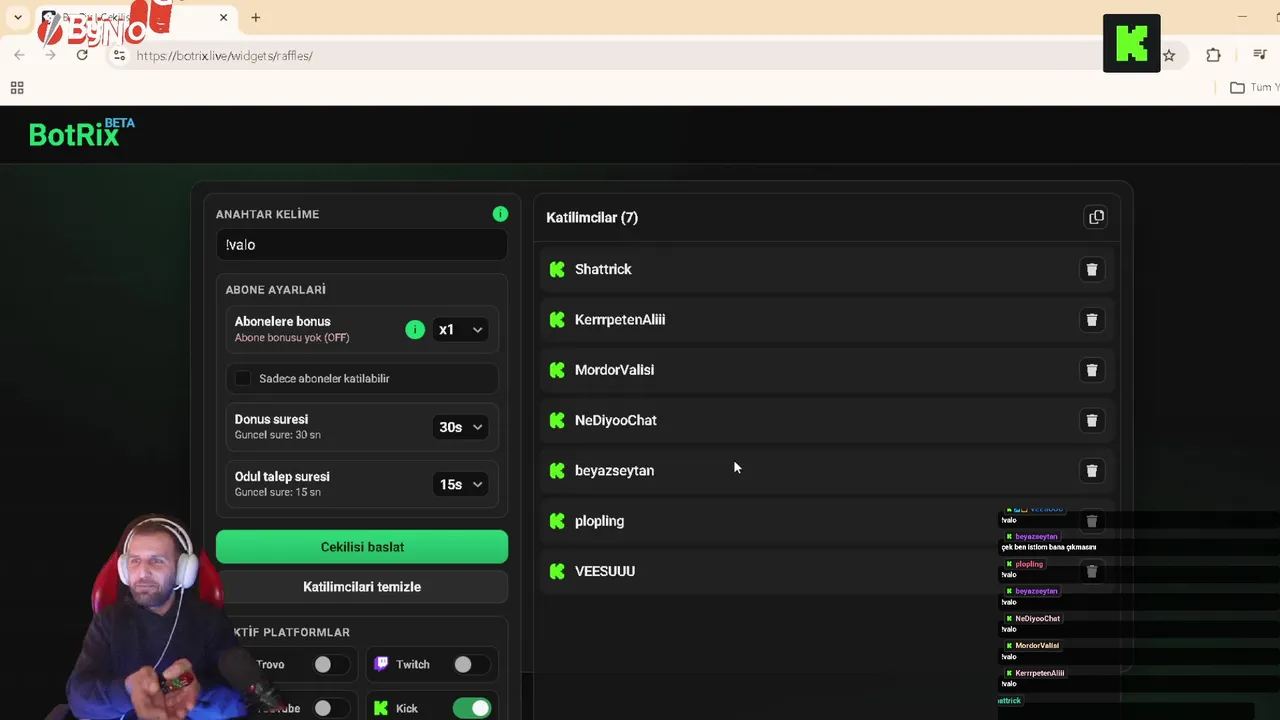Click ABONE AYARLARI section label
Image resolution: width=1280 pixels, height=720 pixels.
click(x=276, y=290)
